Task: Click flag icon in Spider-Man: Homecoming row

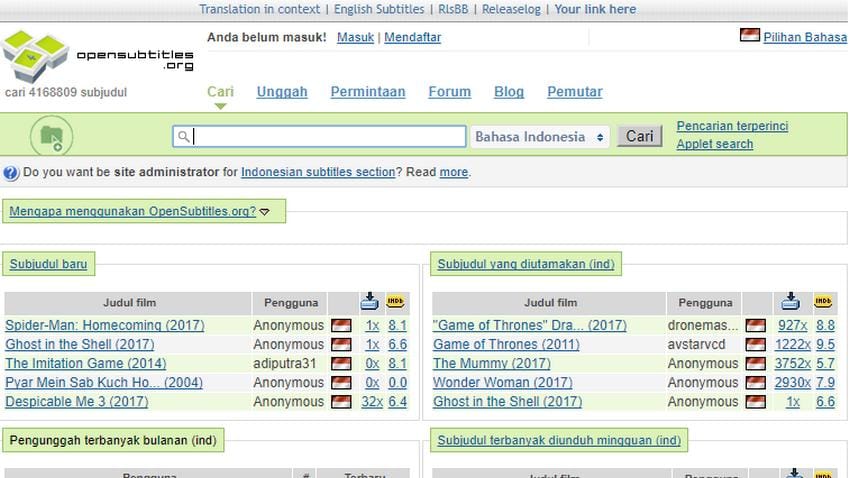Action: 341,326
